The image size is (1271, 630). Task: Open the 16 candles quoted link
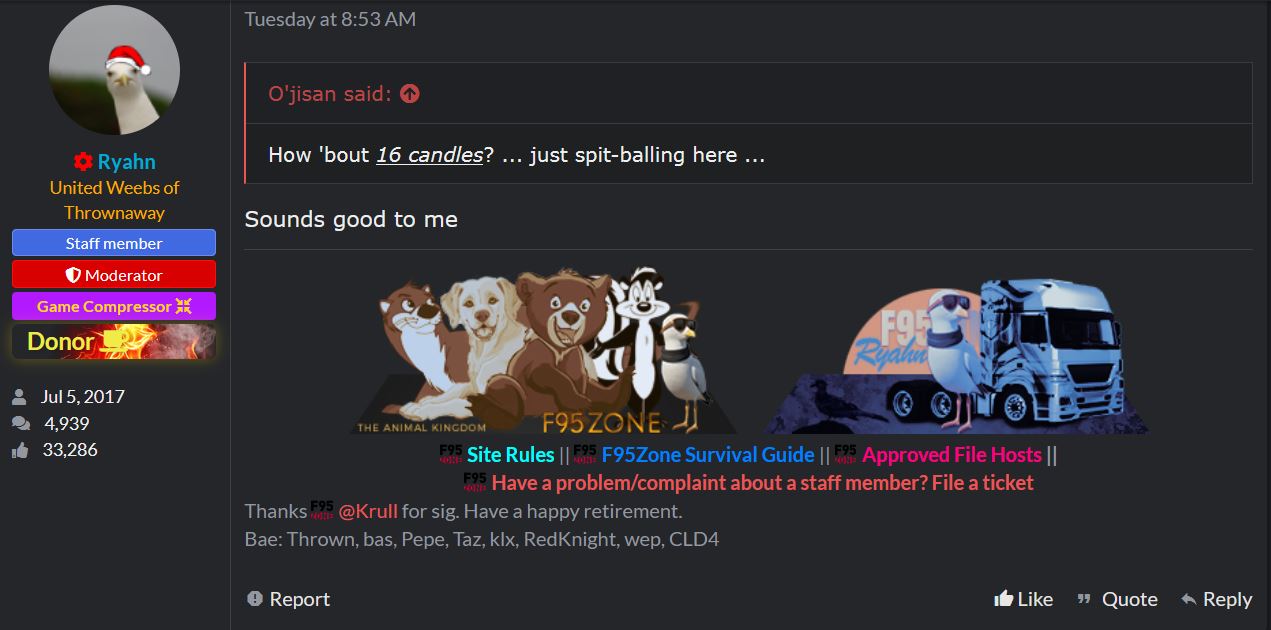429,155
